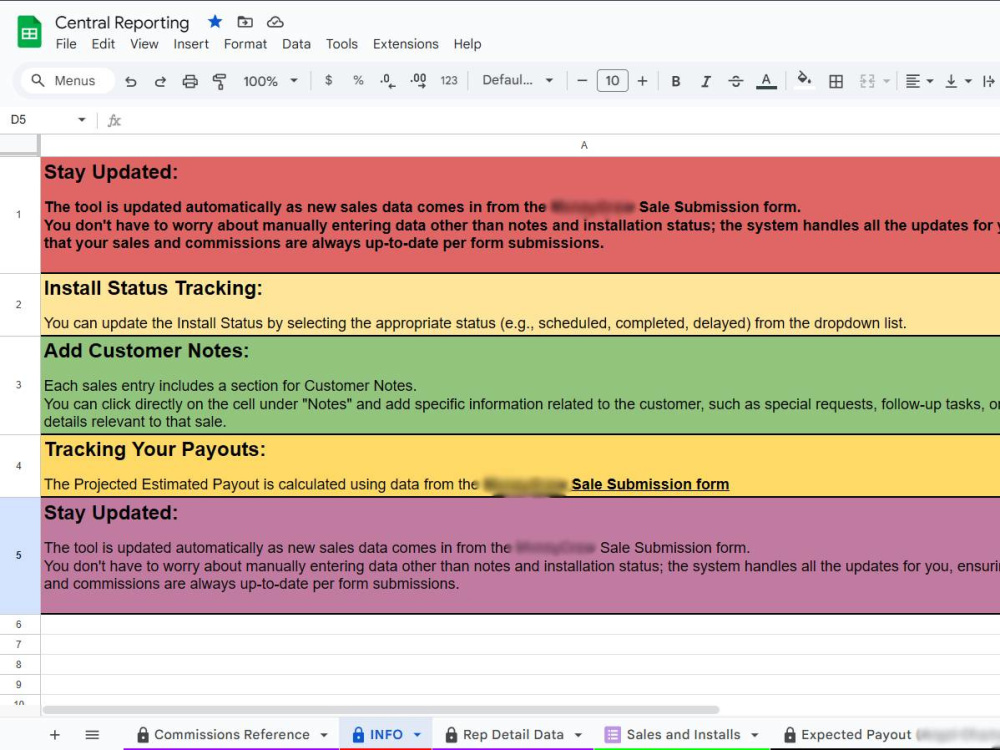Open INFO tab dropdown arrow
The width and height of the screenshot is (1000, 750).
417,735
